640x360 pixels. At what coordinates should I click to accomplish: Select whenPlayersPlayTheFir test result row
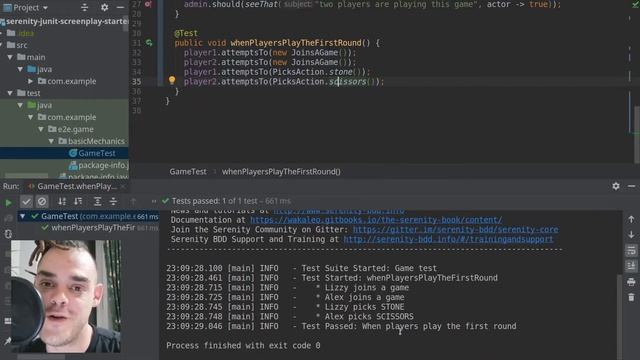[93, 228]
